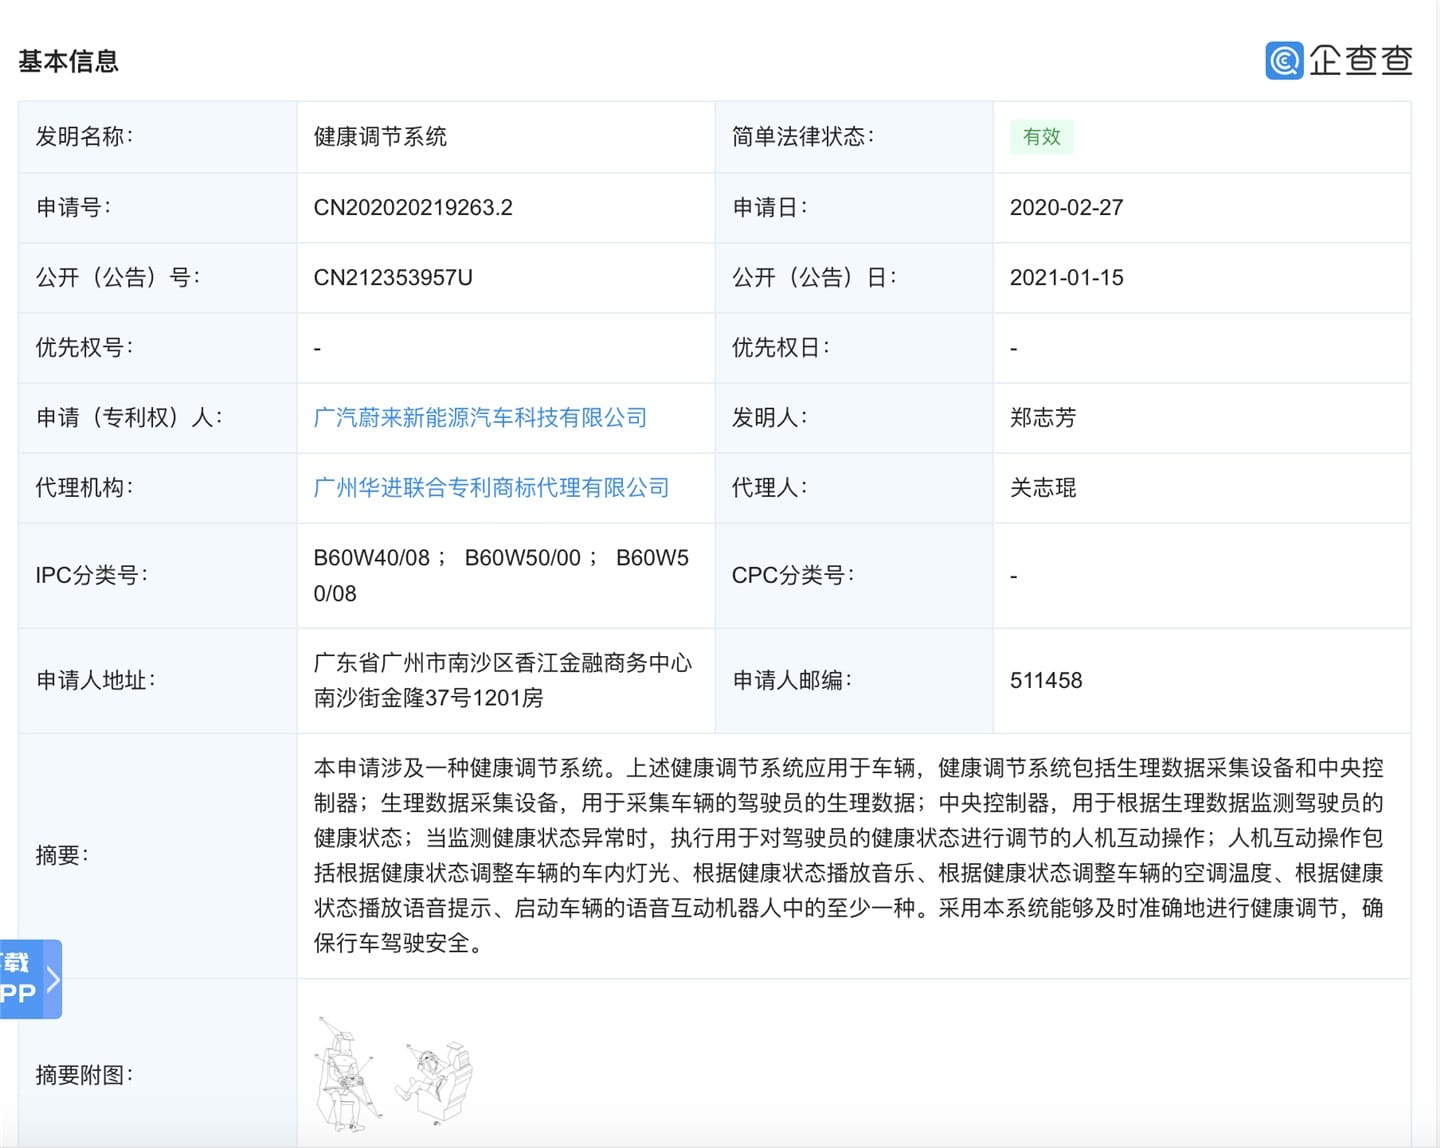Open agency 广州华进联合专利商标代理有限公司 link
The height and width of the screenshot is (1148, 1440).
click(491, 488)
